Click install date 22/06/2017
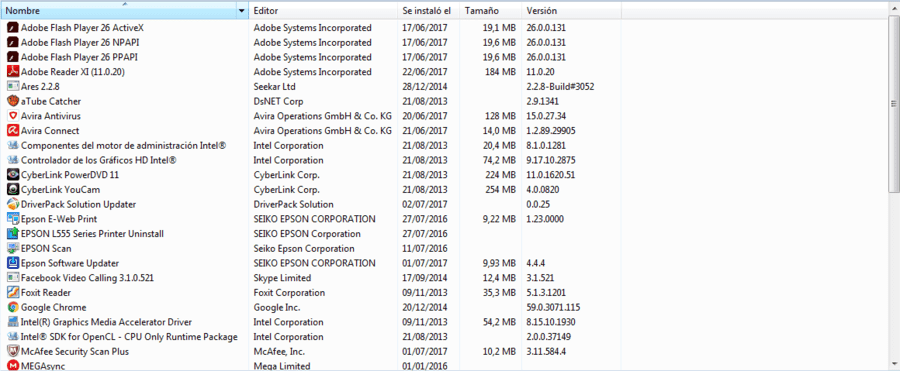Screen dimensions: 900x371 [x=425, y=72]
